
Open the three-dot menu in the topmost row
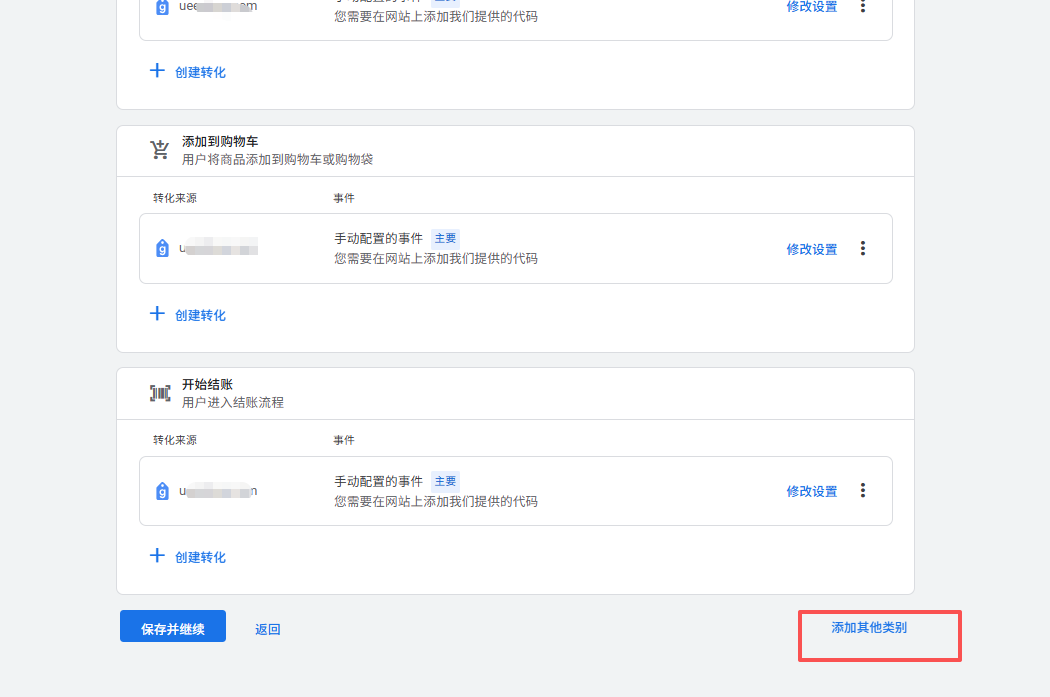click(863, 7)
